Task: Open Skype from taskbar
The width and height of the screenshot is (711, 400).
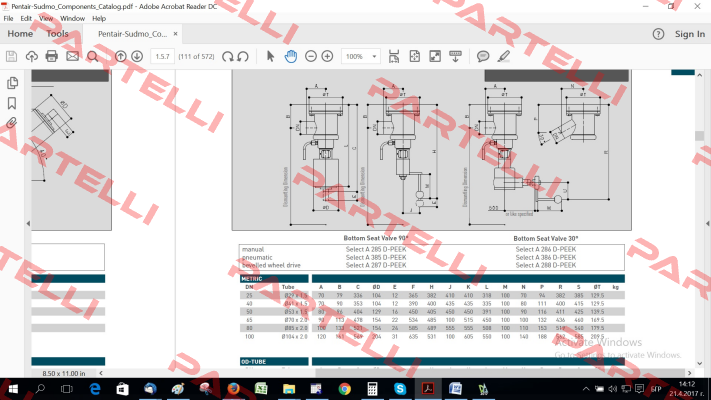Action: click(400, 389)
